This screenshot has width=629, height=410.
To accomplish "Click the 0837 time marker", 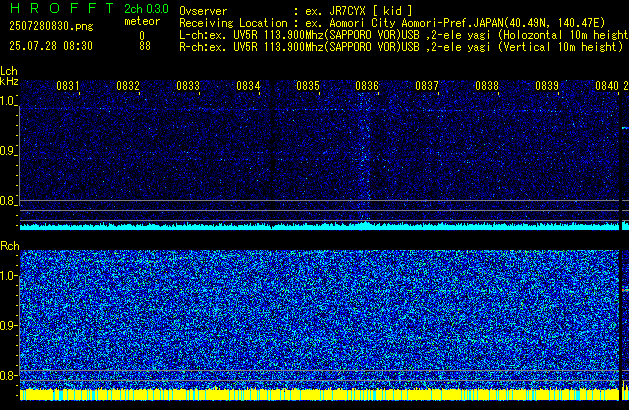I will point(427,86).
